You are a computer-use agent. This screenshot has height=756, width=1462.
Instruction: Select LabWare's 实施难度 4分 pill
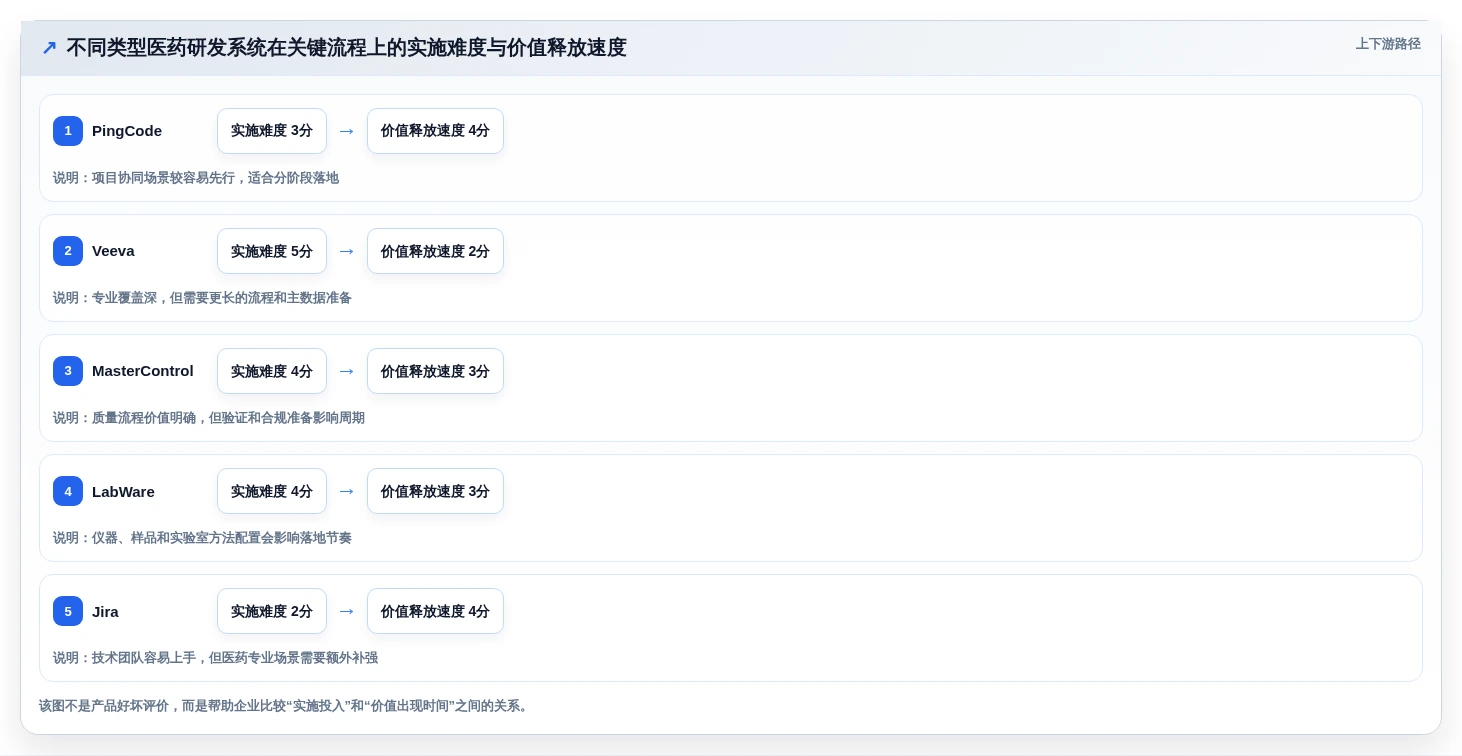tap(272, 491)
